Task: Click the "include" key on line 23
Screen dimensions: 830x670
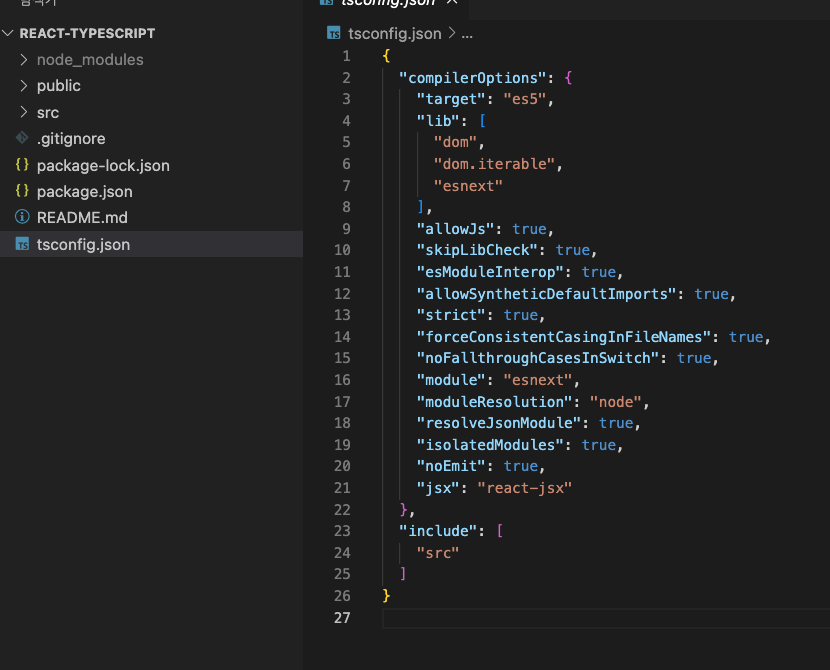Action: tap(438, 531)
